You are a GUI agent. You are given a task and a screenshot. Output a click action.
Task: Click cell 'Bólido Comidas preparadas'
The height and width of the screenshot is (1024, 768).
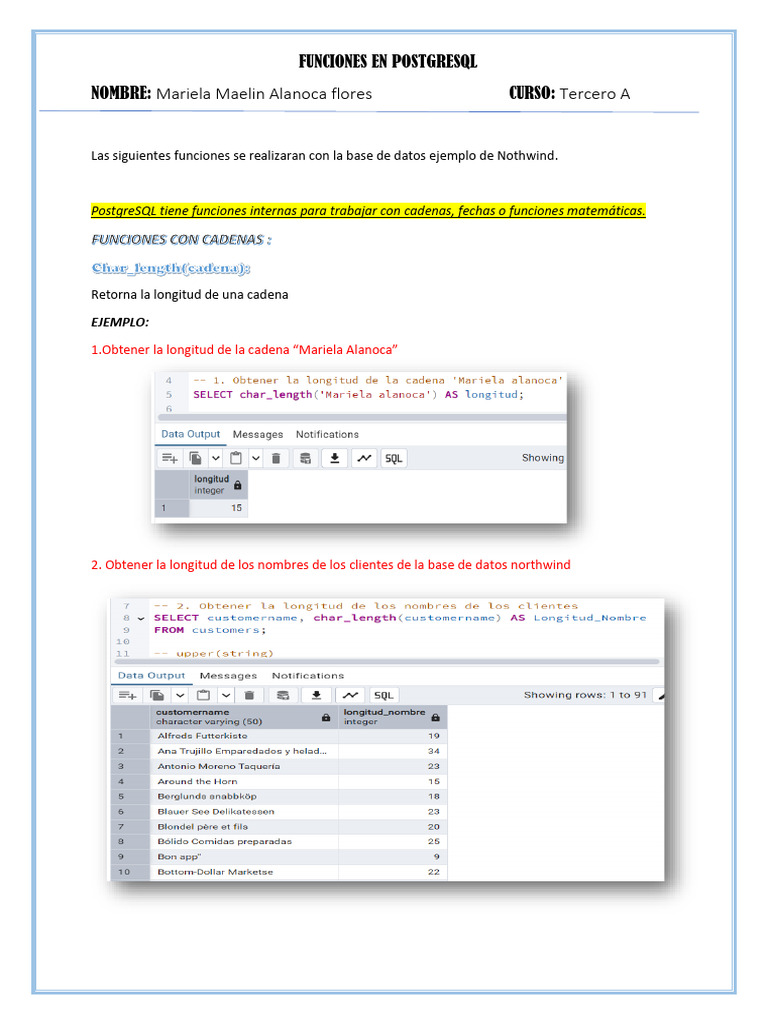[244, 842]
